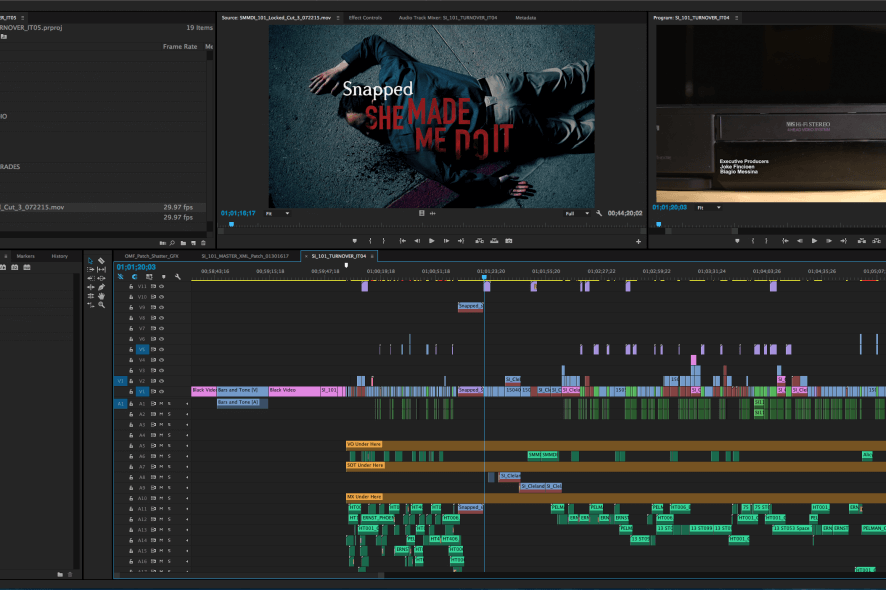Open Source monitor settings wrench
Image resolution: width=886 pixels, height=590 pixels.
pyautogui.click(x=599, y=213)
